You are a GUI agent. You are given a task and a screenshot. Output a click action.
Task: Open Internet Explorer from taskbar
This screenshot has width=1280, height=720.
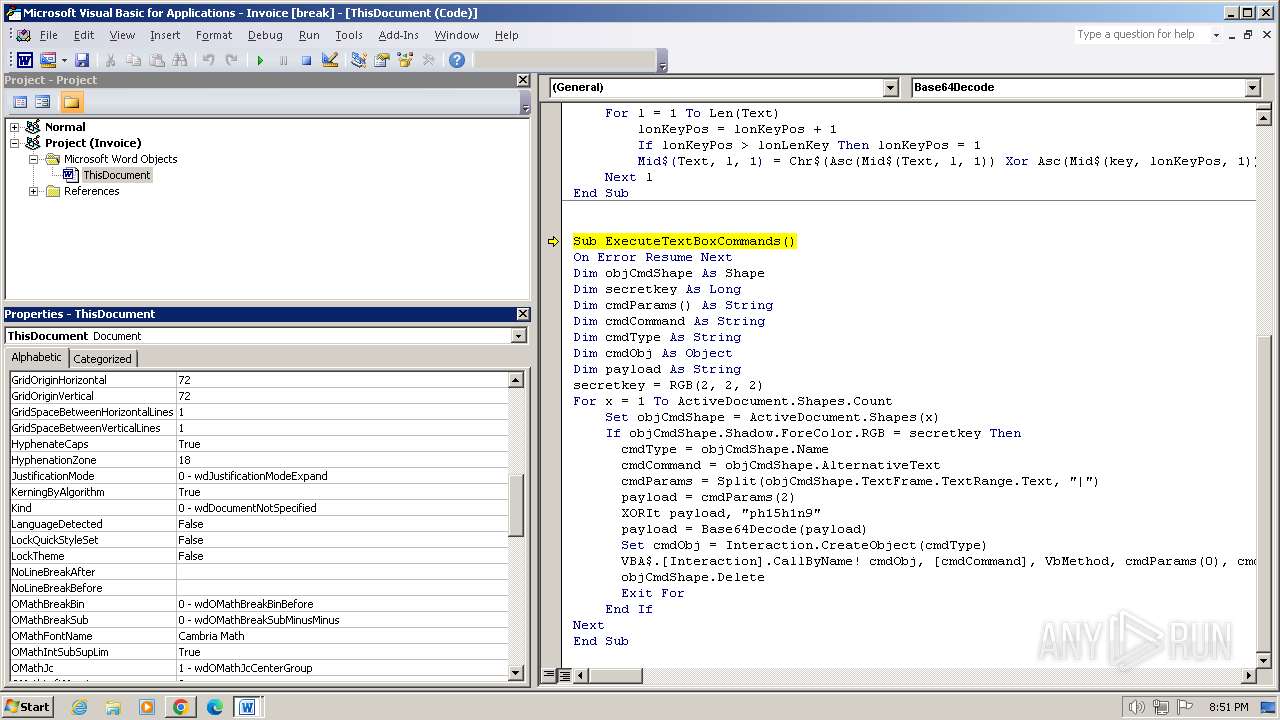point(80,707)
